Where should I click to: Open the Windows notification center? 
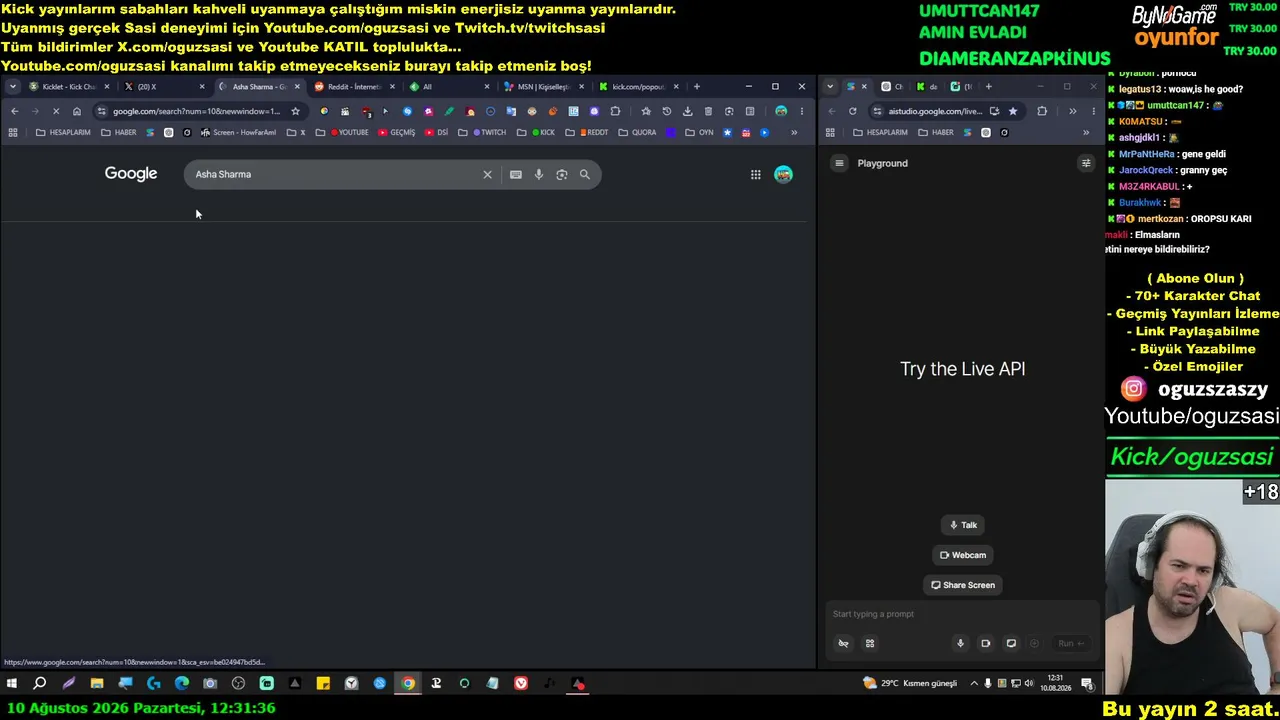click(x=1087, y=684)
